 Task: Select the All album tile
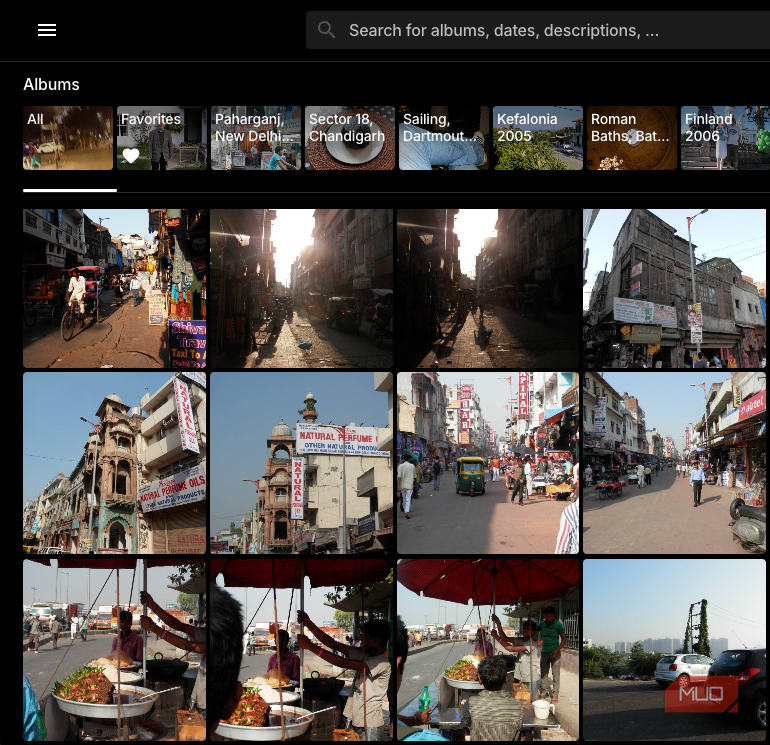click(x=68, y=138)
